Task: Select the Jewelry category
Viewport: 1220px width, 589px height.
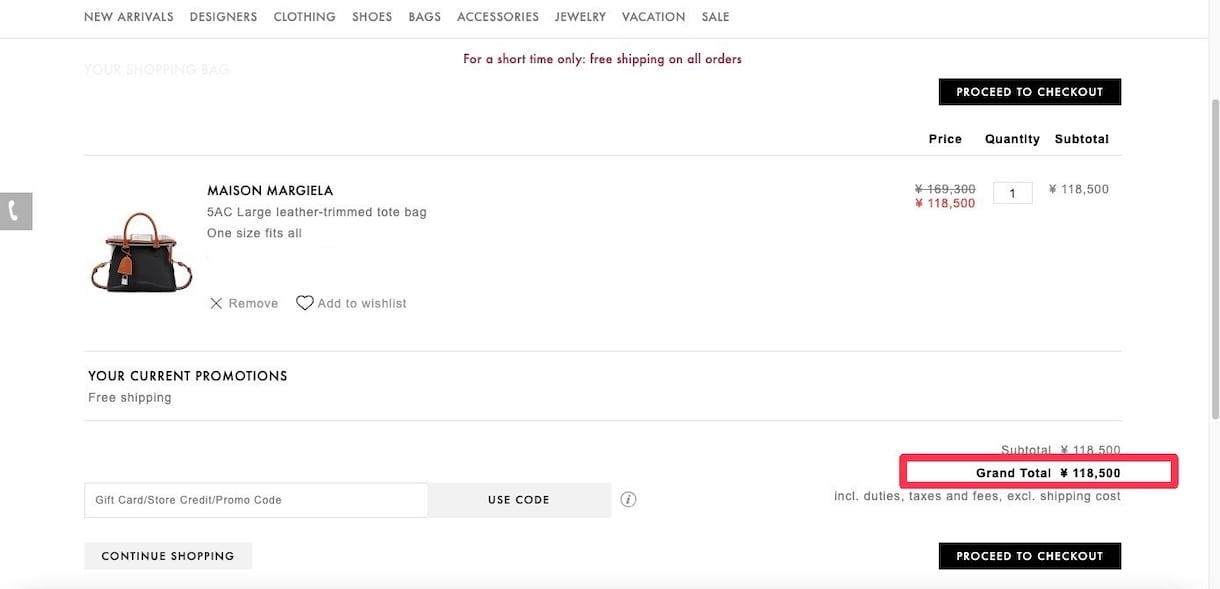Action: 581,17
